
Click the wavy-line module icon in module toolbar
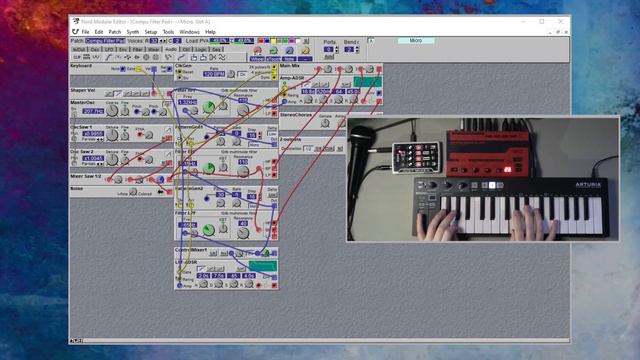point(222,58)
